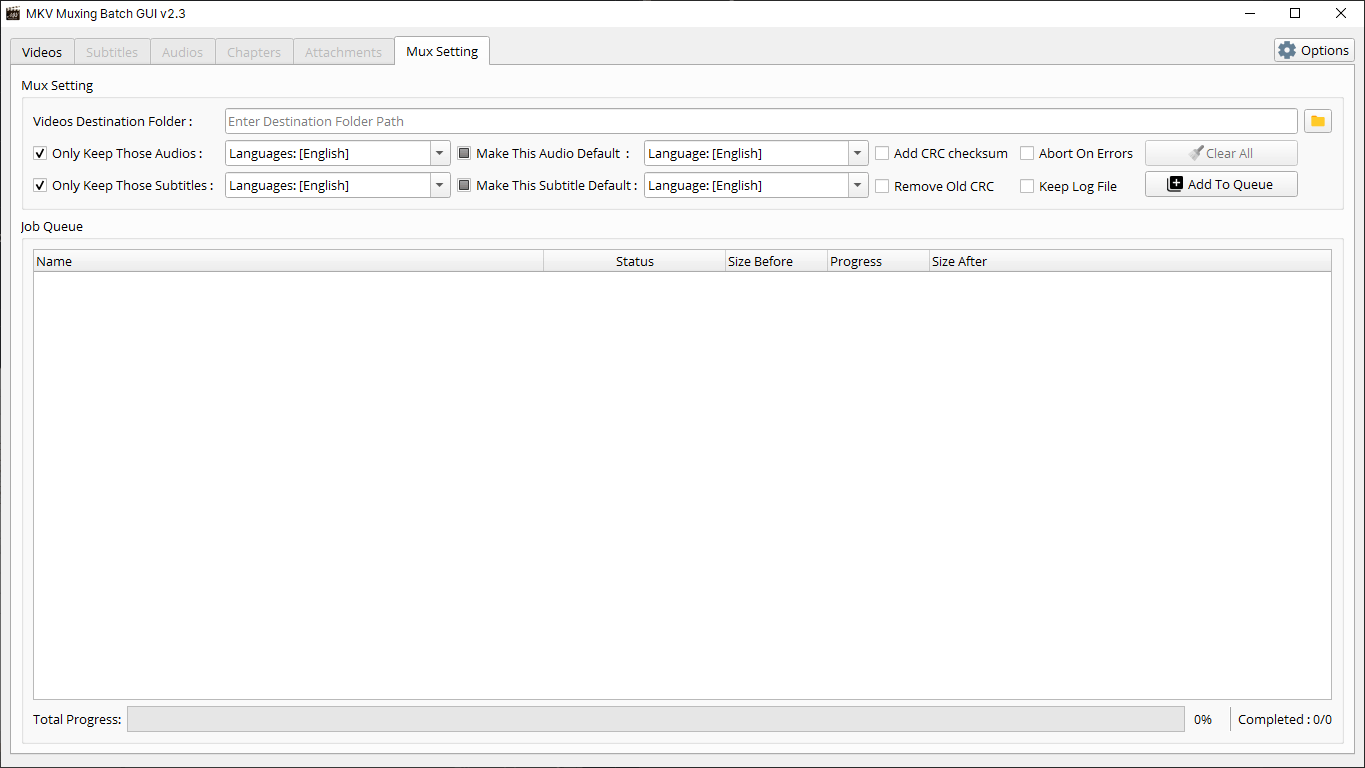Image resolution: width=1365 pixels, height=768 pixels.
Task: Browse for destination folder using folder icon
Action: coord(1317,120)
